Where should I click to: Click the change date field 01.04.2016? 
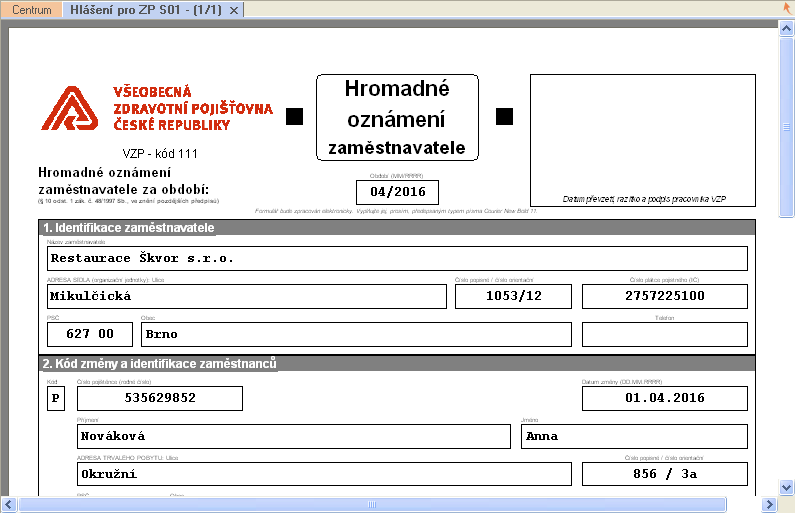[665, 398]
